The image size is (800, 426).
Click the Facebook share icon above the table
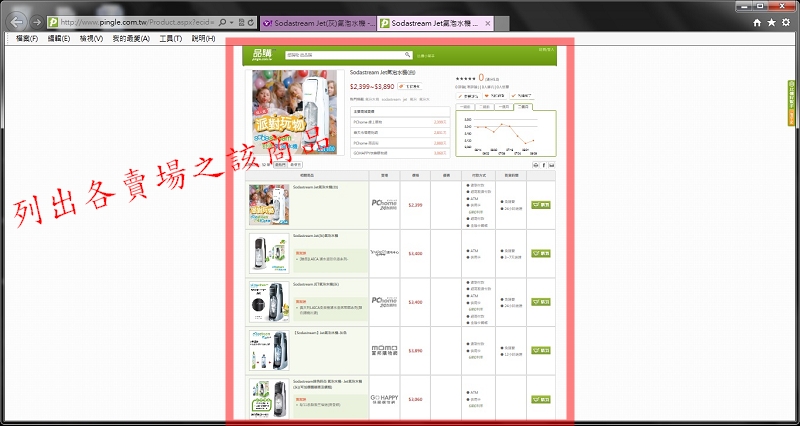544,165
